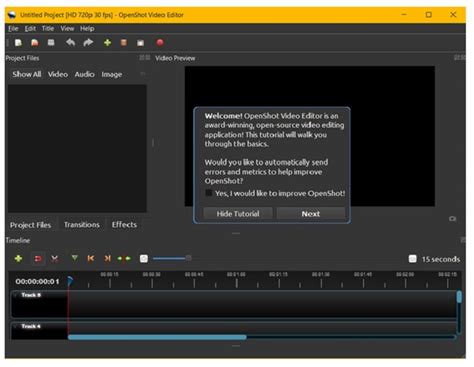This screenshot has width=474, height=367.
Task: Click the 15 seconds zoom label
Action: click(x=441, y=259)
